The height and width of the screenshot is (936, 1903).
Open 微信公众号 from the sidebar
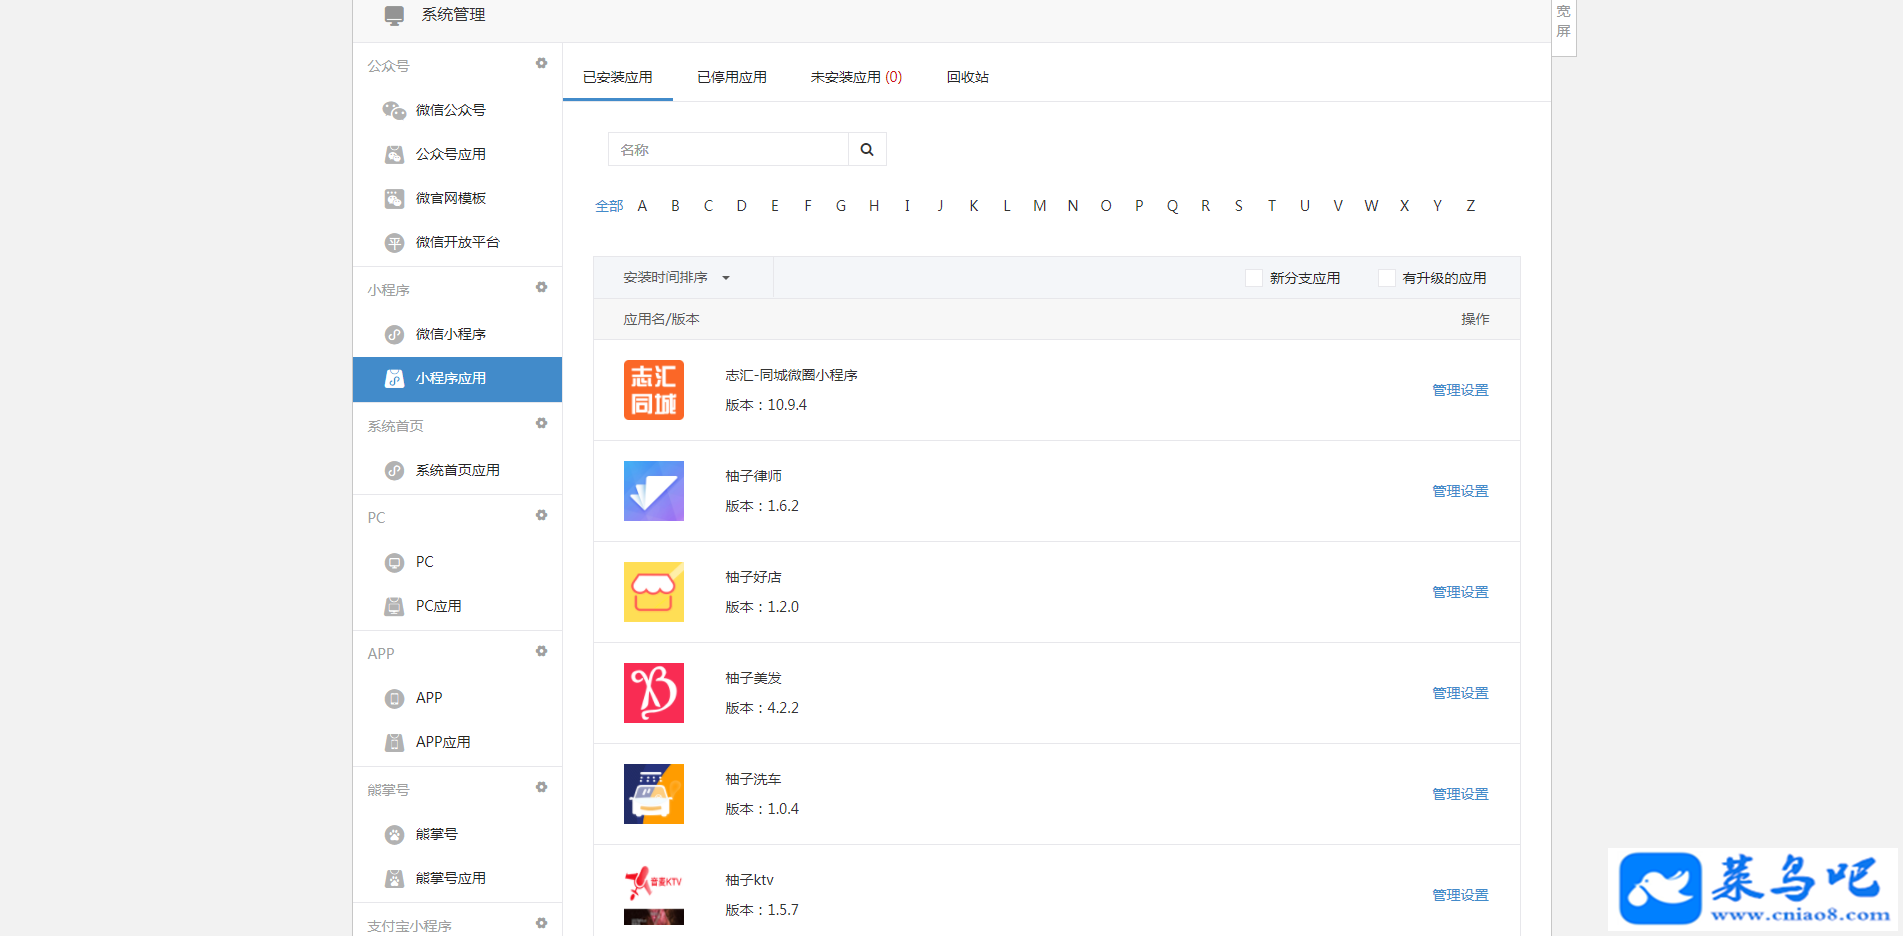(x=457, y=110)
